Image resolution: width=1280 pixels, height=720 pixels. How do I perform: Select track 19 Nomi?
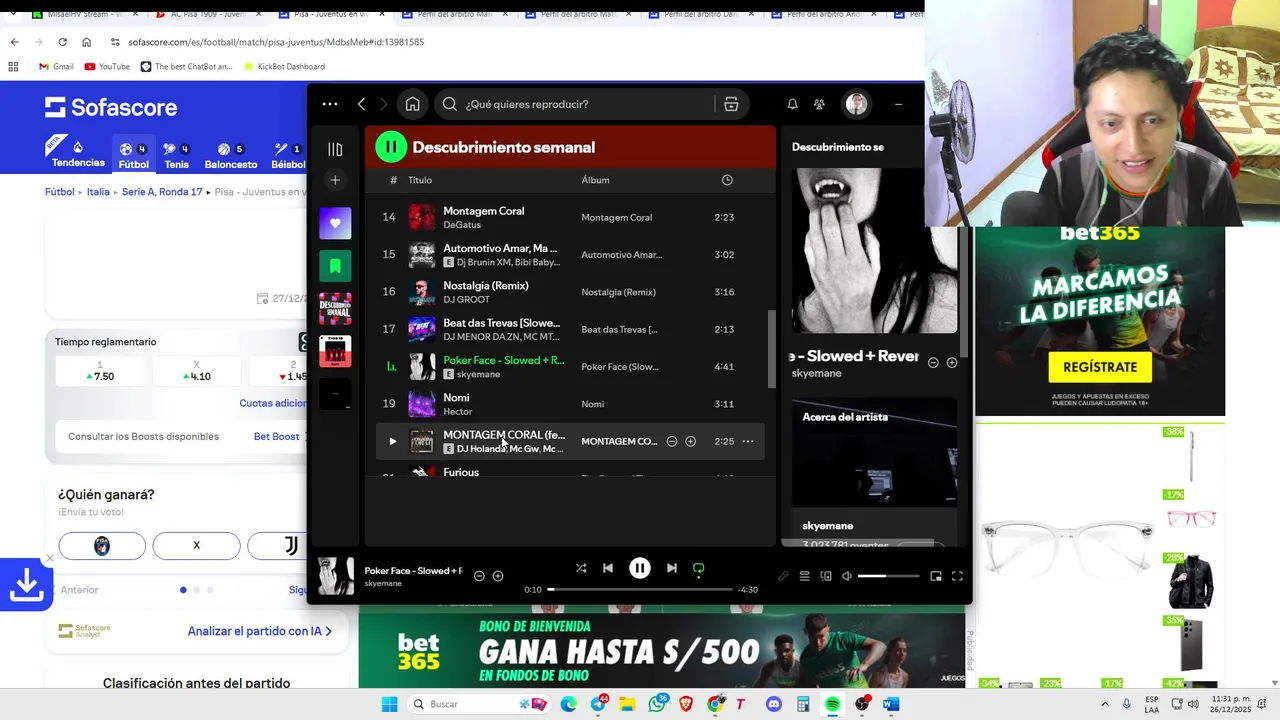(570, 404)
